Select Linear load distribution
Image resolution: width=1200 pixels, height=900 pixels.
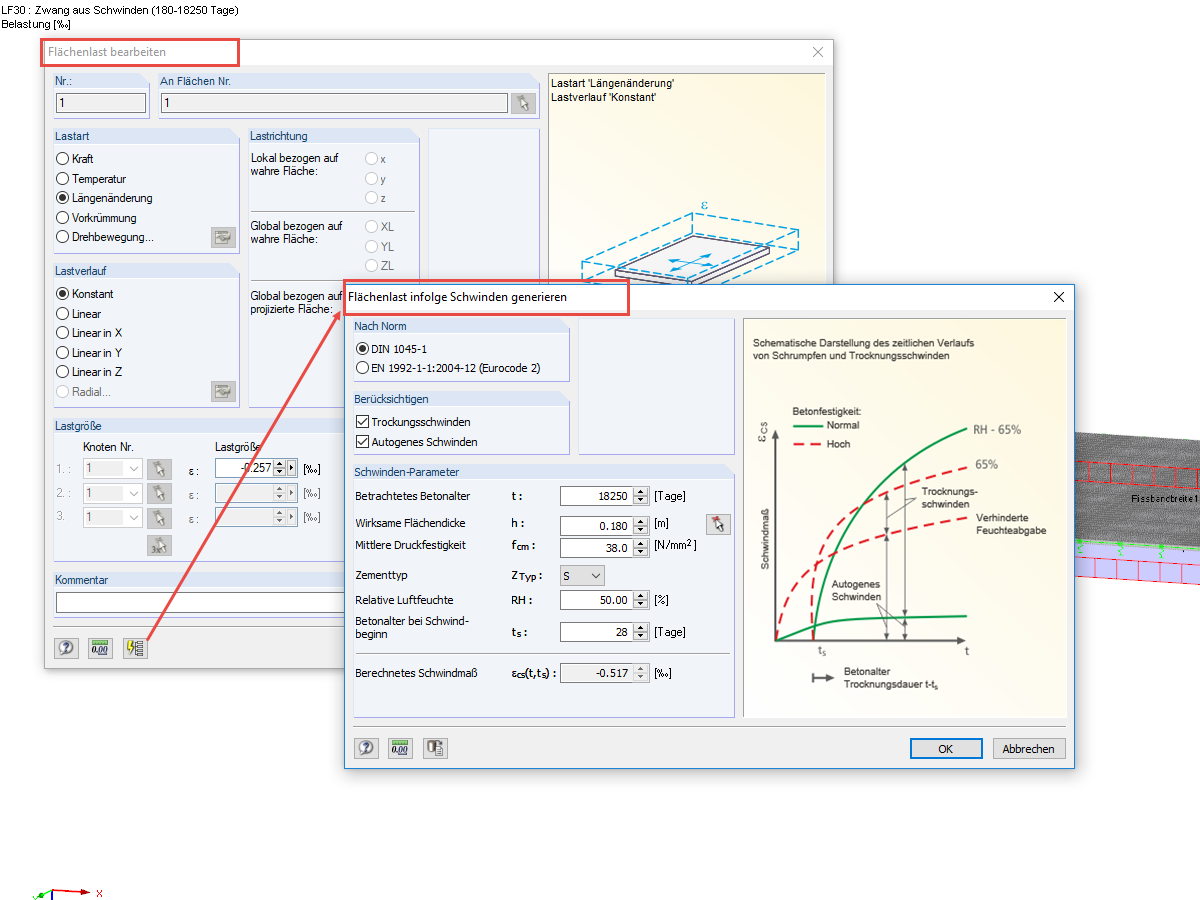point(63,314)
